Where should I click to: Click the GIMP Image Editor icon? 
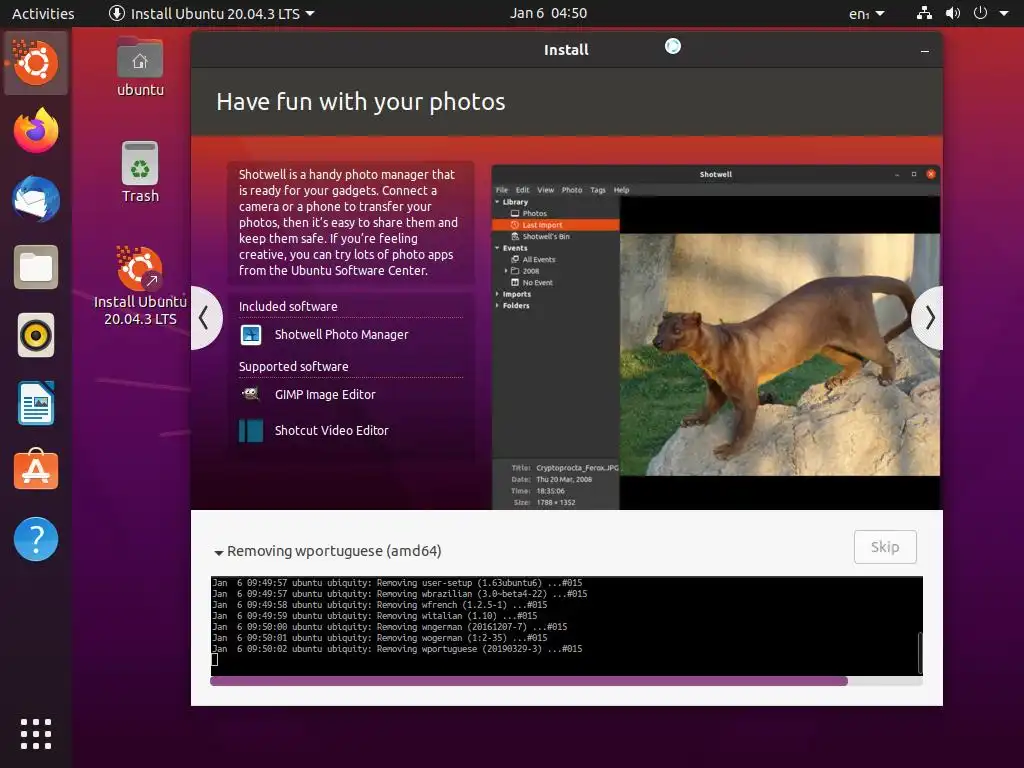click(251, 394)
